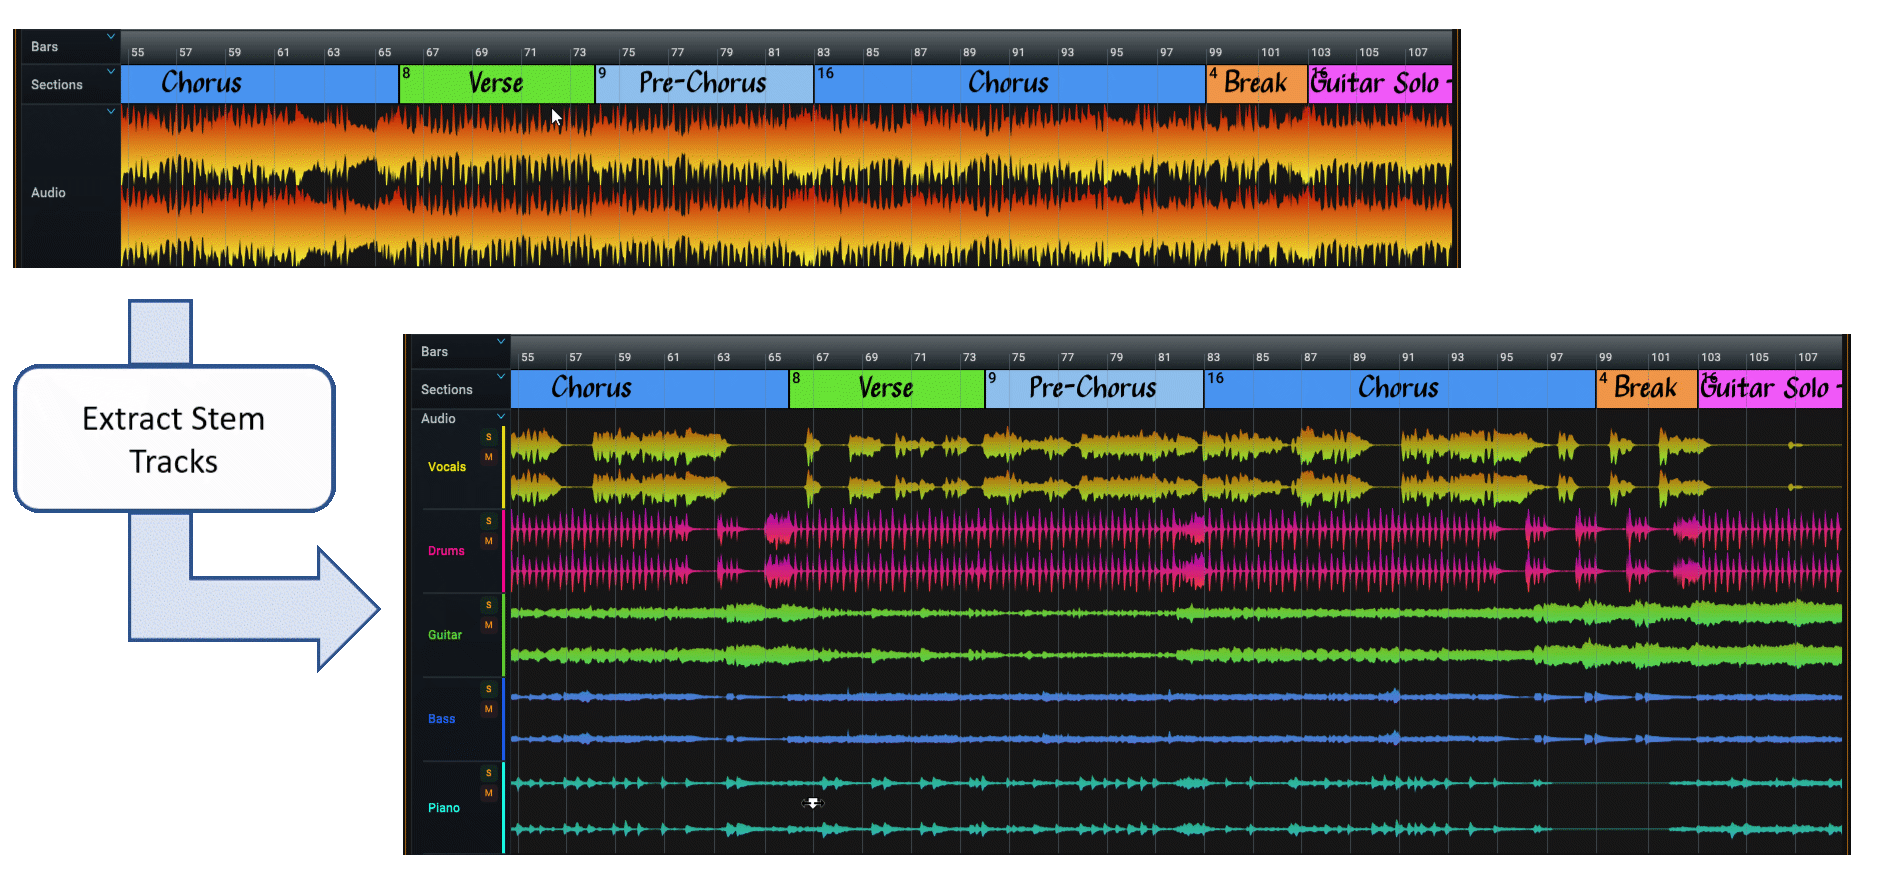
Task: Select the first Chorus section in upper panel
Action: coord(260,84)
